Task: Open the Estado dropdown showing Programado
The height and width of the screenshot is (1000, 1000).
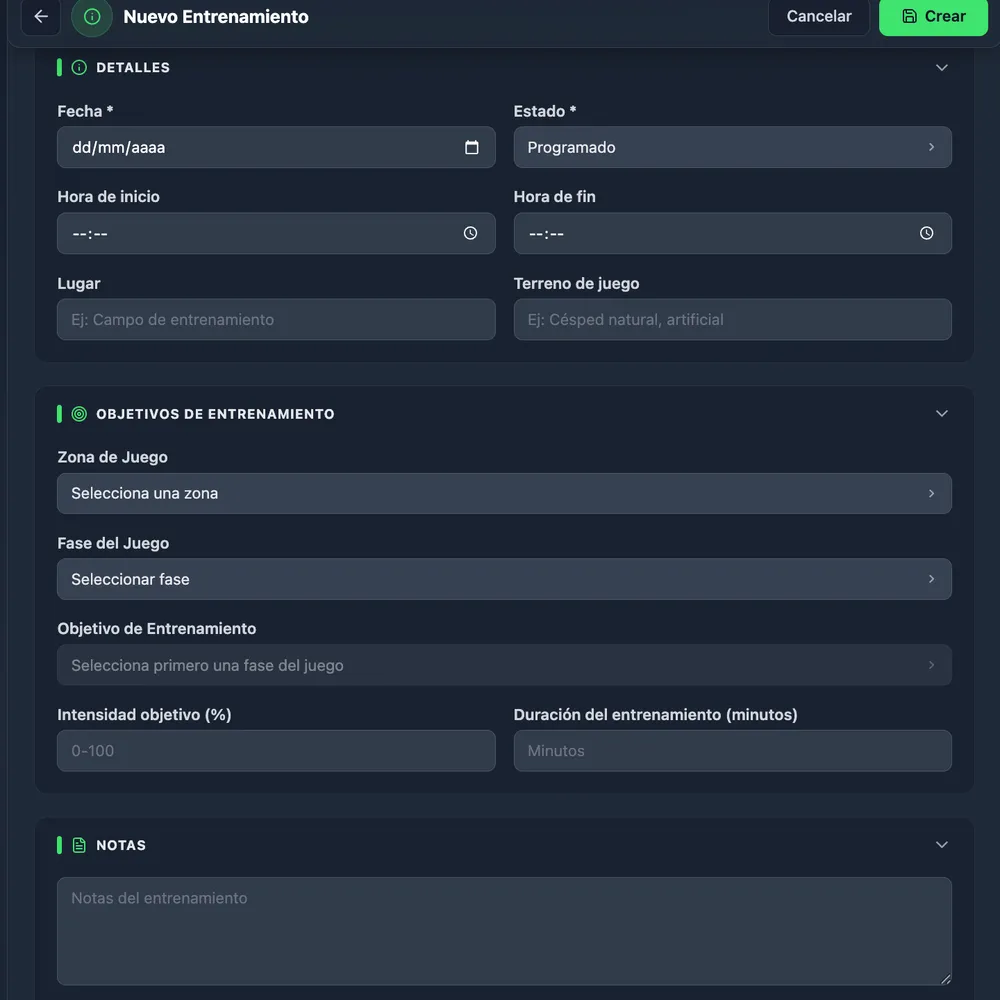Action: pyautogui.click(x=732, y=147)
